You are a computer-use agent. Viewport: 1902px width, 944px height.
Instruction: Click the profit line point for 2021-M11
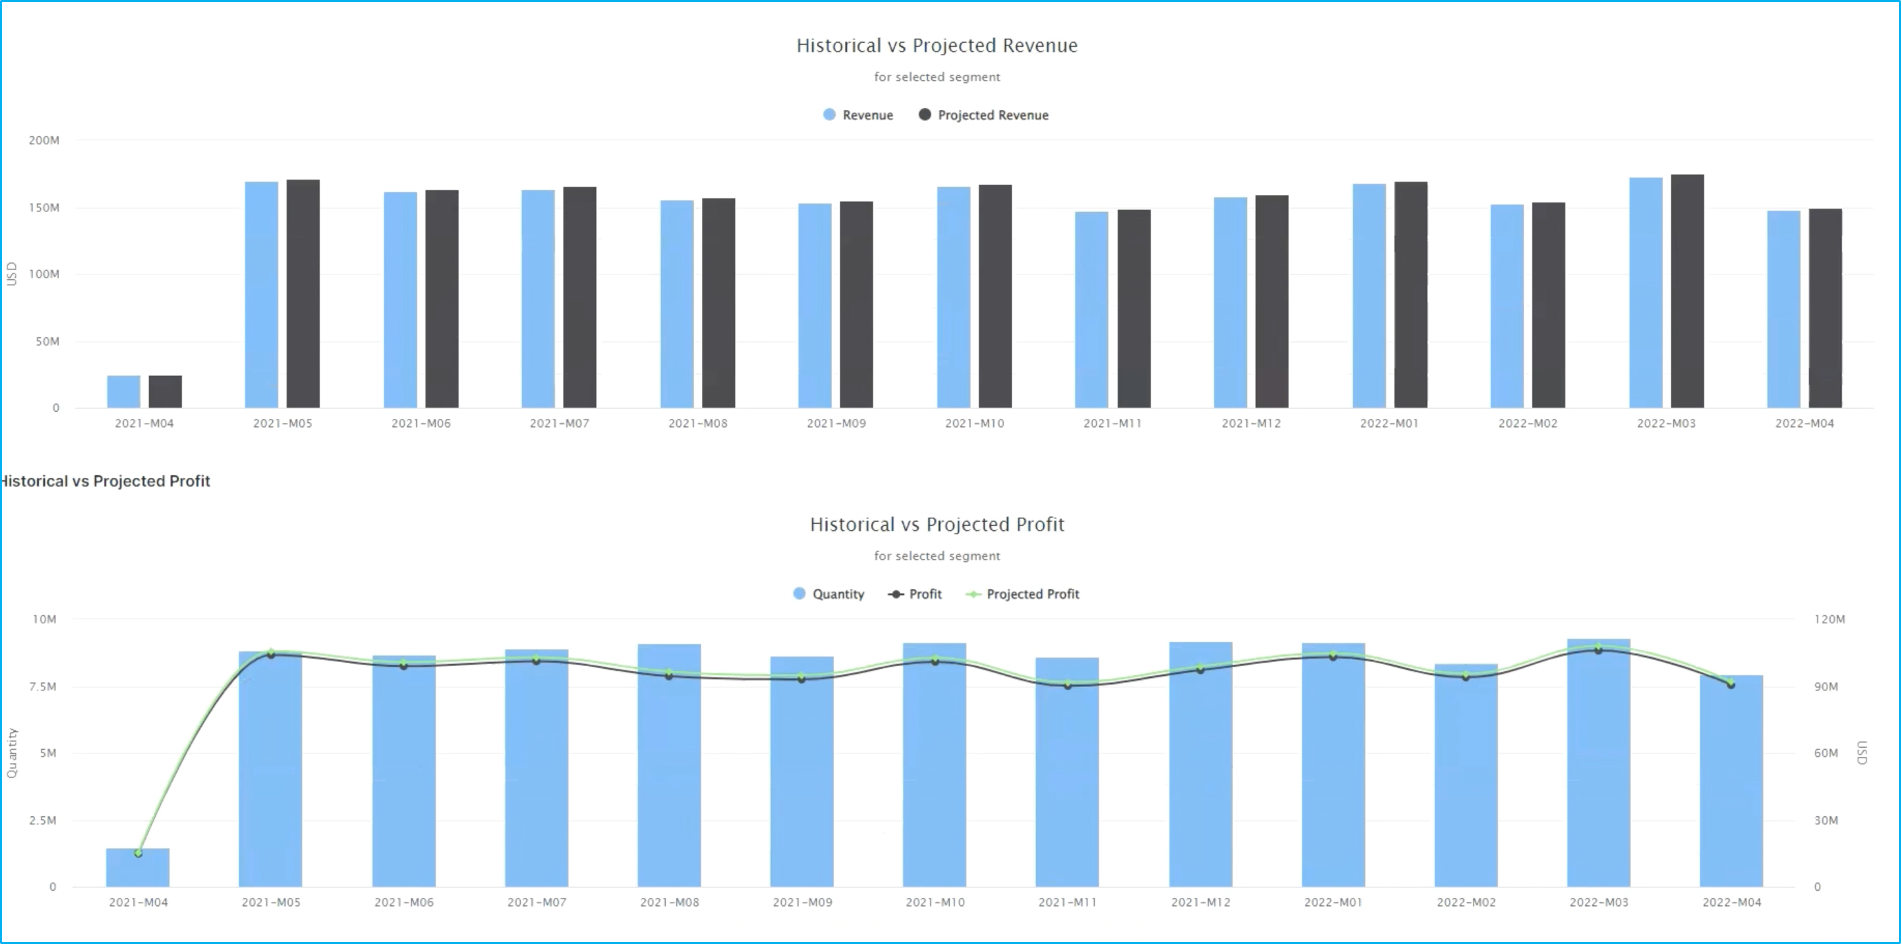tap(1067, 685)
